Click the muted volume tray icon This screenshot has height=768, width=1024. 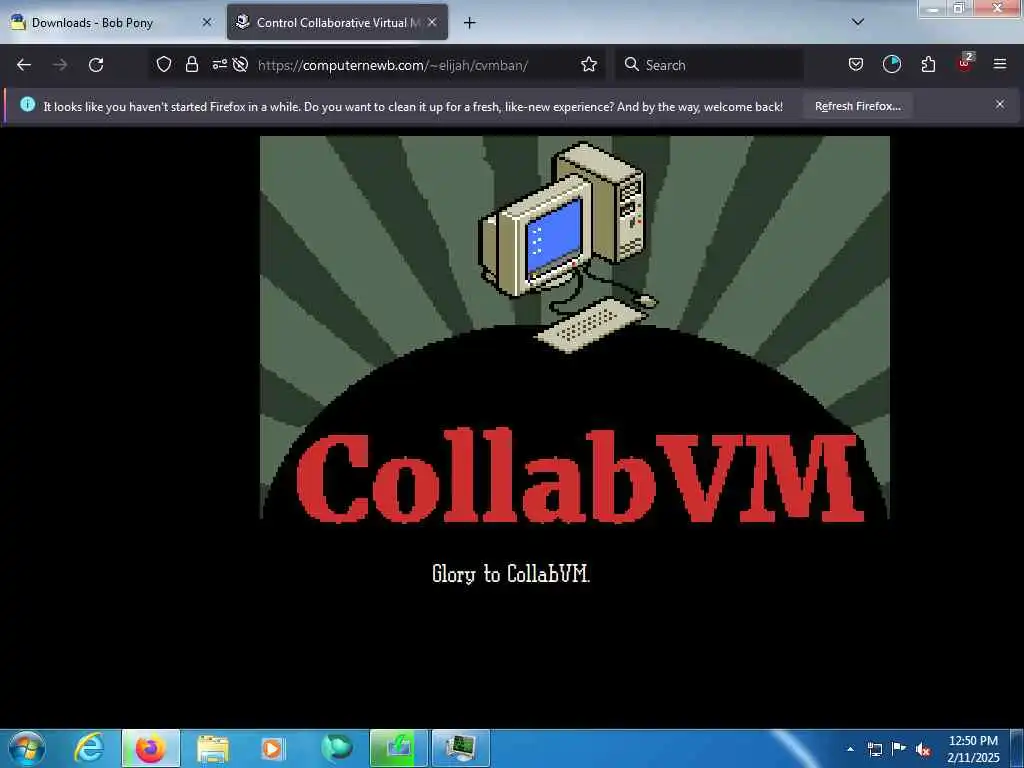[x=923, y=750]
